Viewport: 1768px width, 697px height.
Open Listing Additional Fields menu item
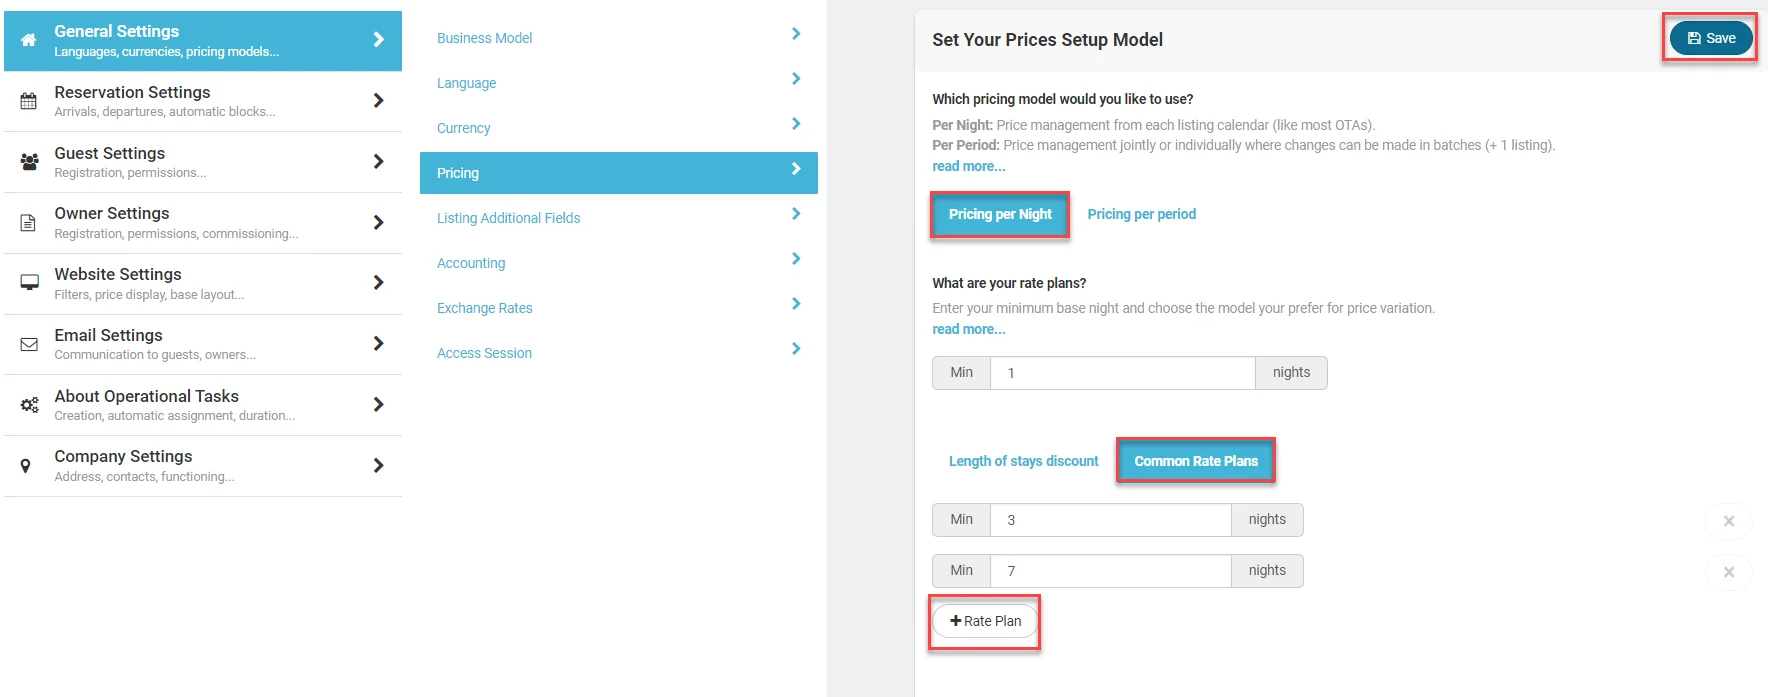point(508,218)
